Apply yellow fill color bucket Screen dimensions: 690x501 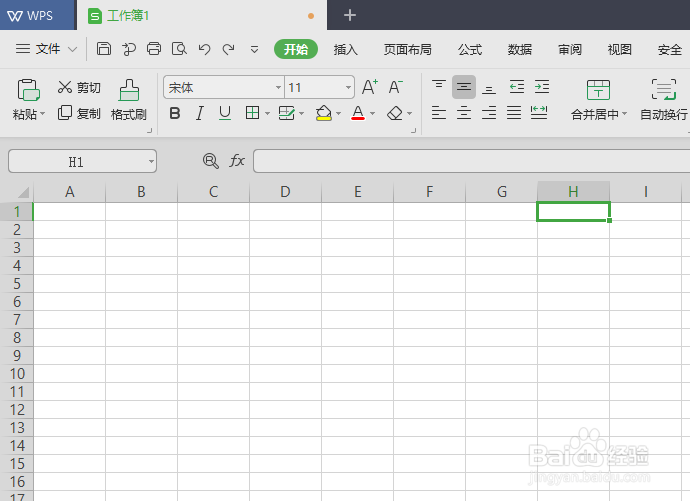(323, 113)
